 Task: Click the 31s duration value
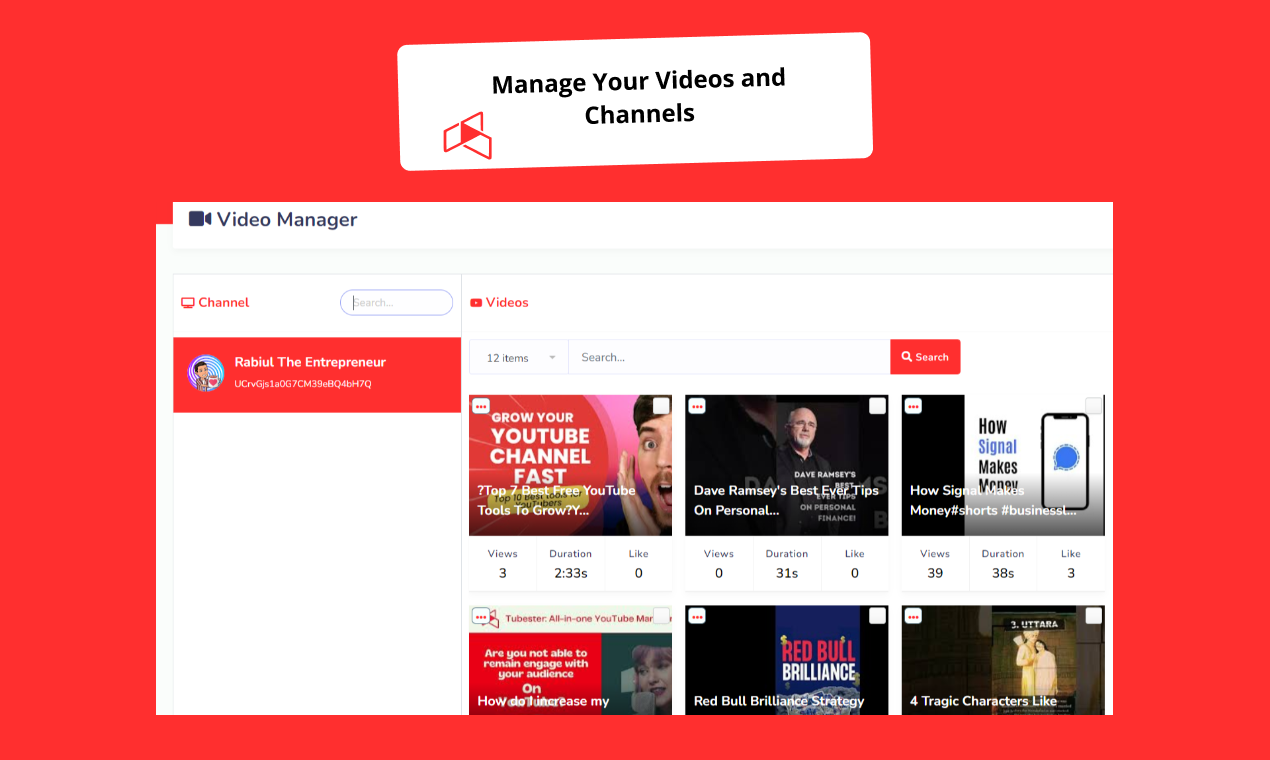pyautogui.click(x=787, y=573)
